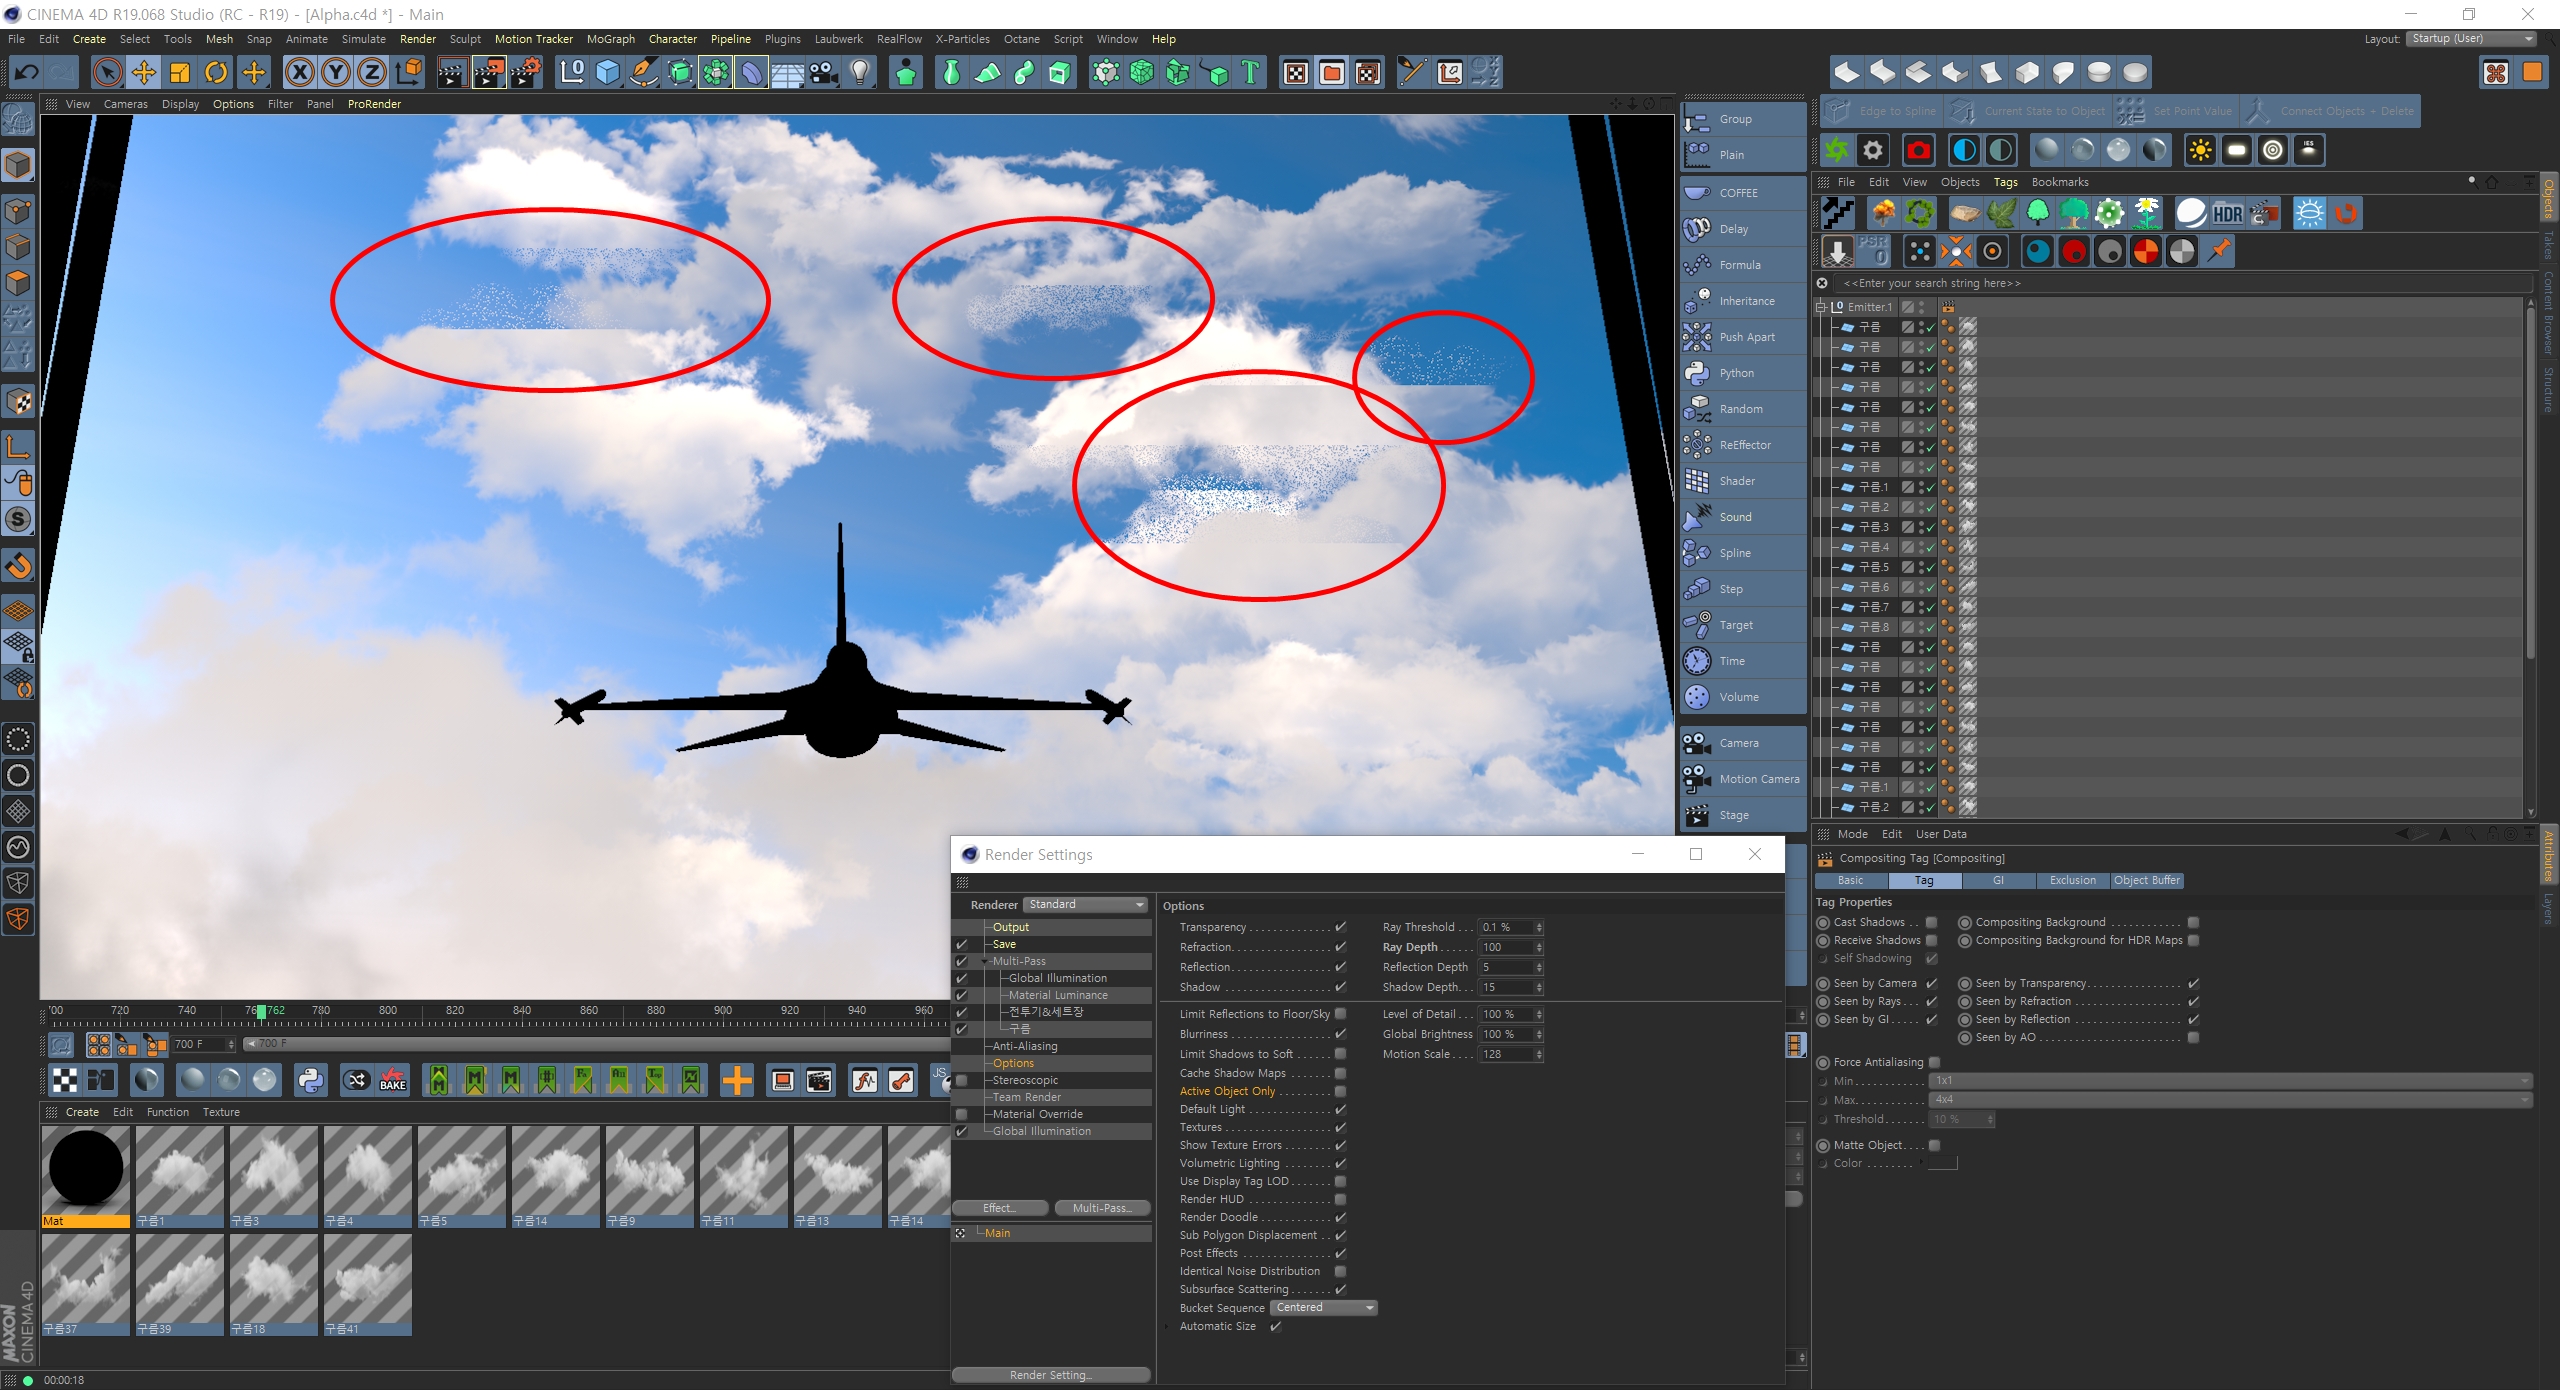Click the Render Setting... button

tap(1051, 1375)
